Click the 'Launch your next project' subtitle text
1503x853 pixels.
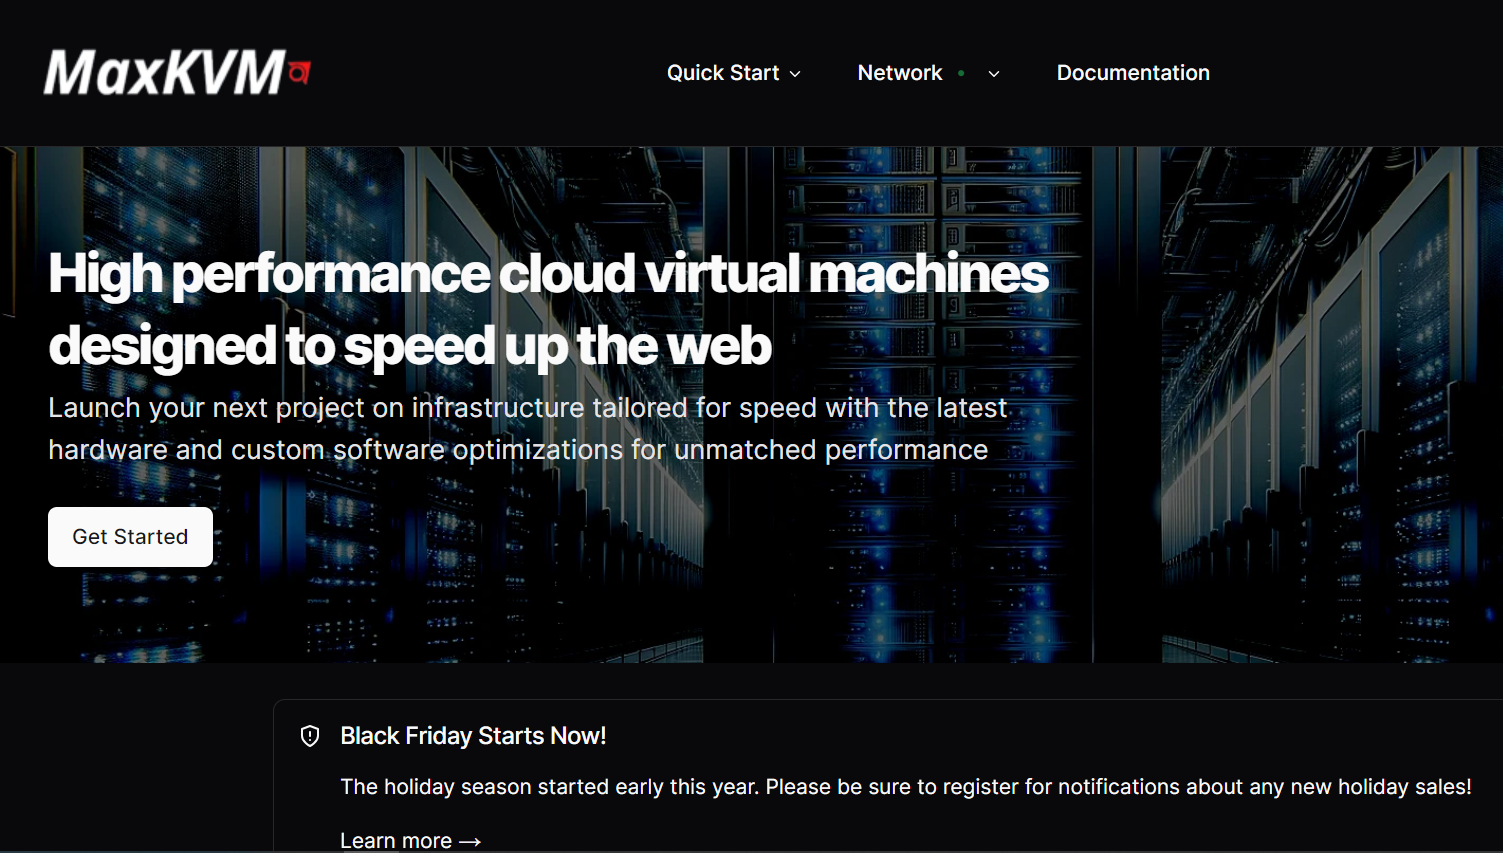tap(528, 429)
